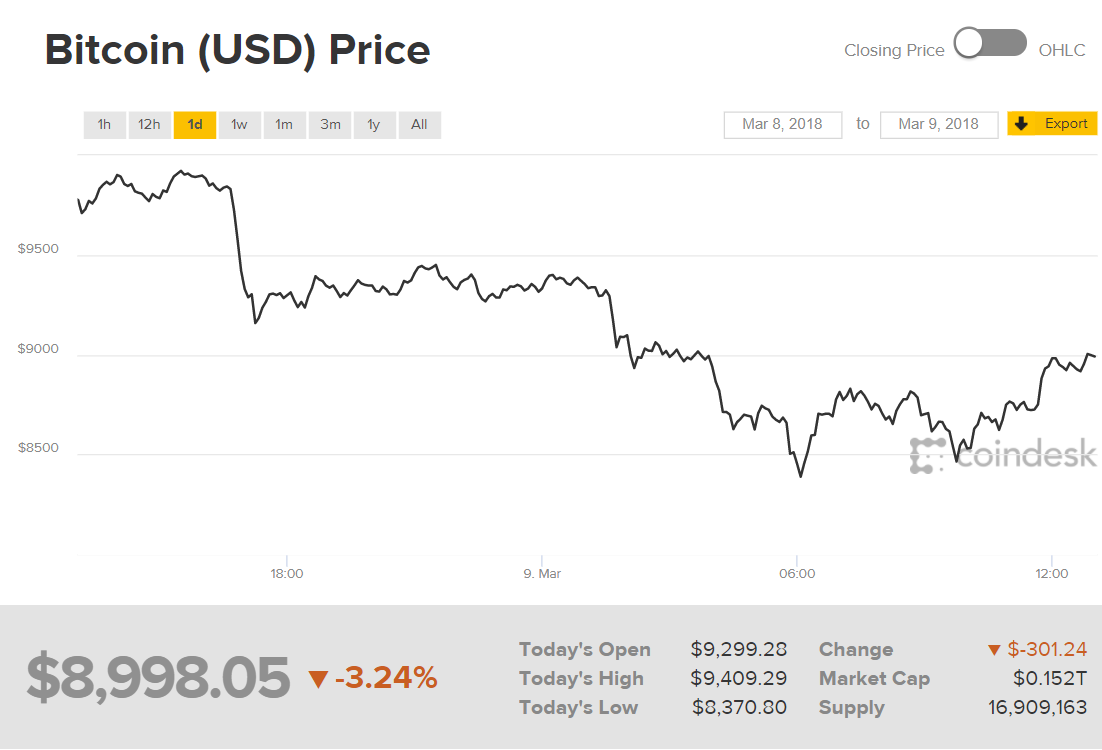This screenshot has height=750, width=1102.
Task: Select the 1y time range
Action: 374,124
